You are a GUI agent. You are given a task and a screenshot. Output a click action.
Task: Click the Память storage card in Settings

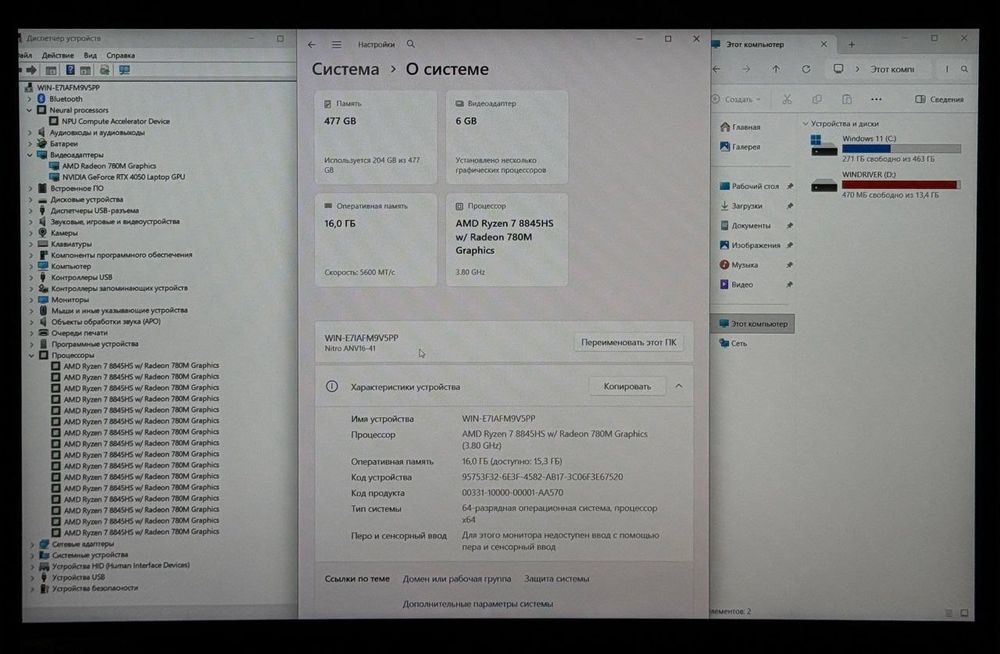[376, 137]
